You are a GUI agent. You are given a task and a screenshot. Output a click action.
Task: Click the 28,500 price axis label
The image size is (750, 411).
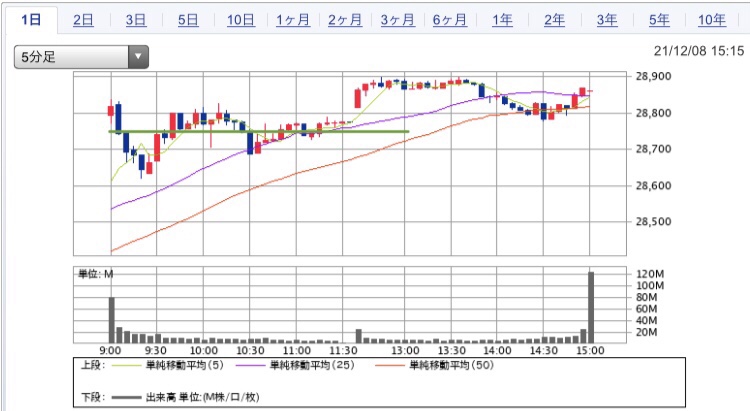(653, 222)
